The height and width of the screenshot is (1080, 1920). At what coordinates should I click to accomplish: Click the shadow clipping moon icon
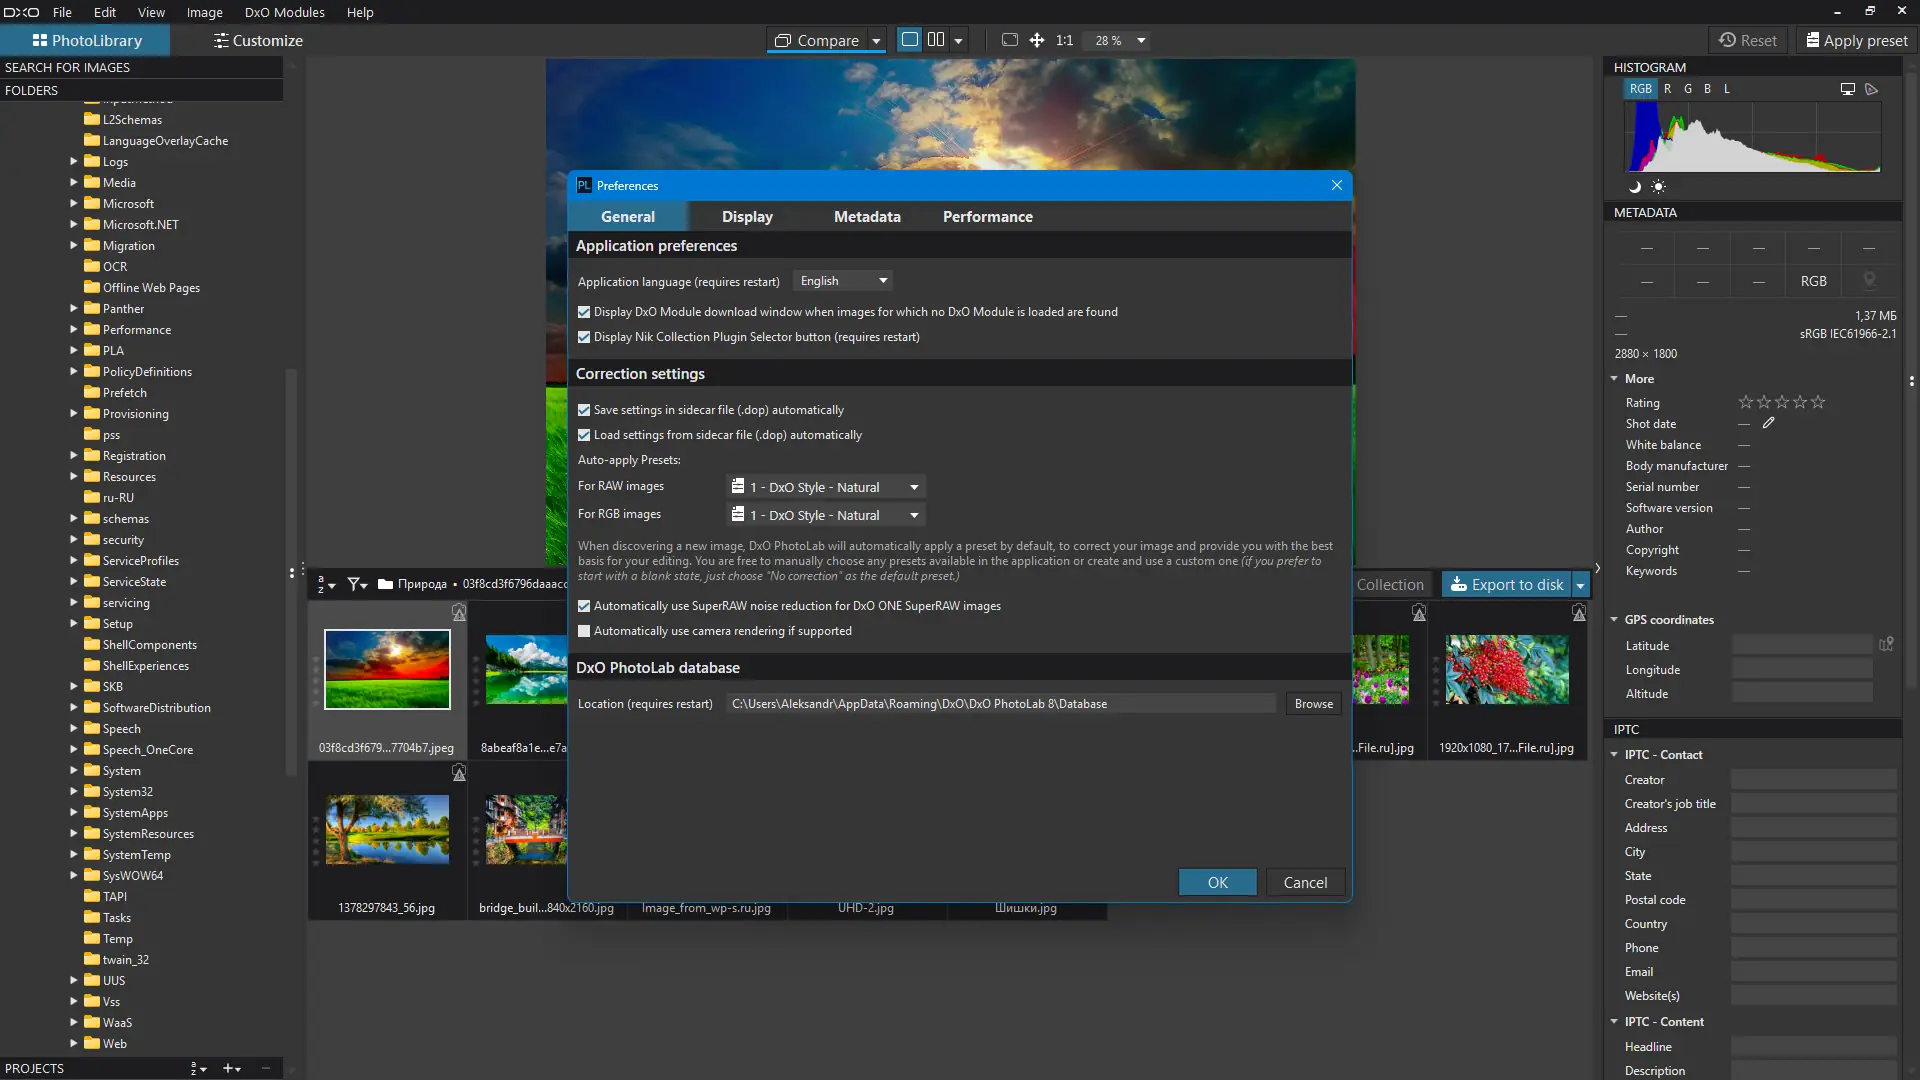point(1635,187)
